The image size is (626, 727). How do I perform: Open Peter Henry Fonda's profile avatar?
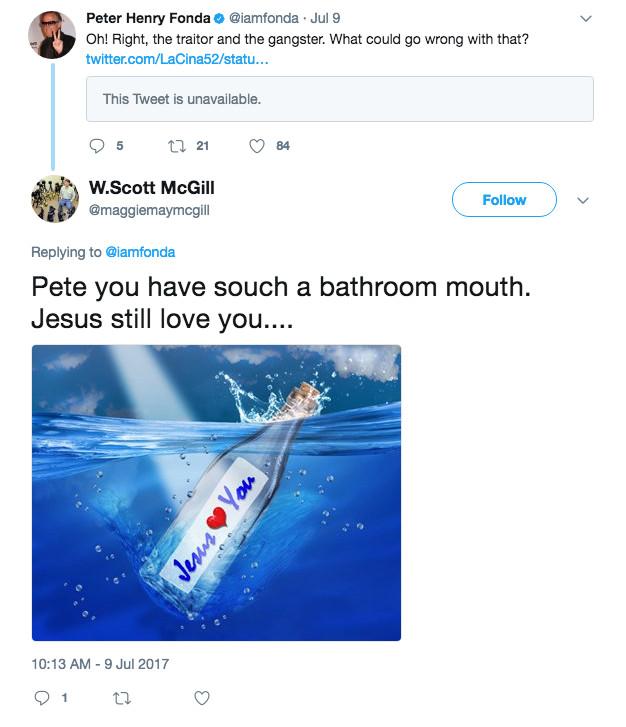[54, 33]
